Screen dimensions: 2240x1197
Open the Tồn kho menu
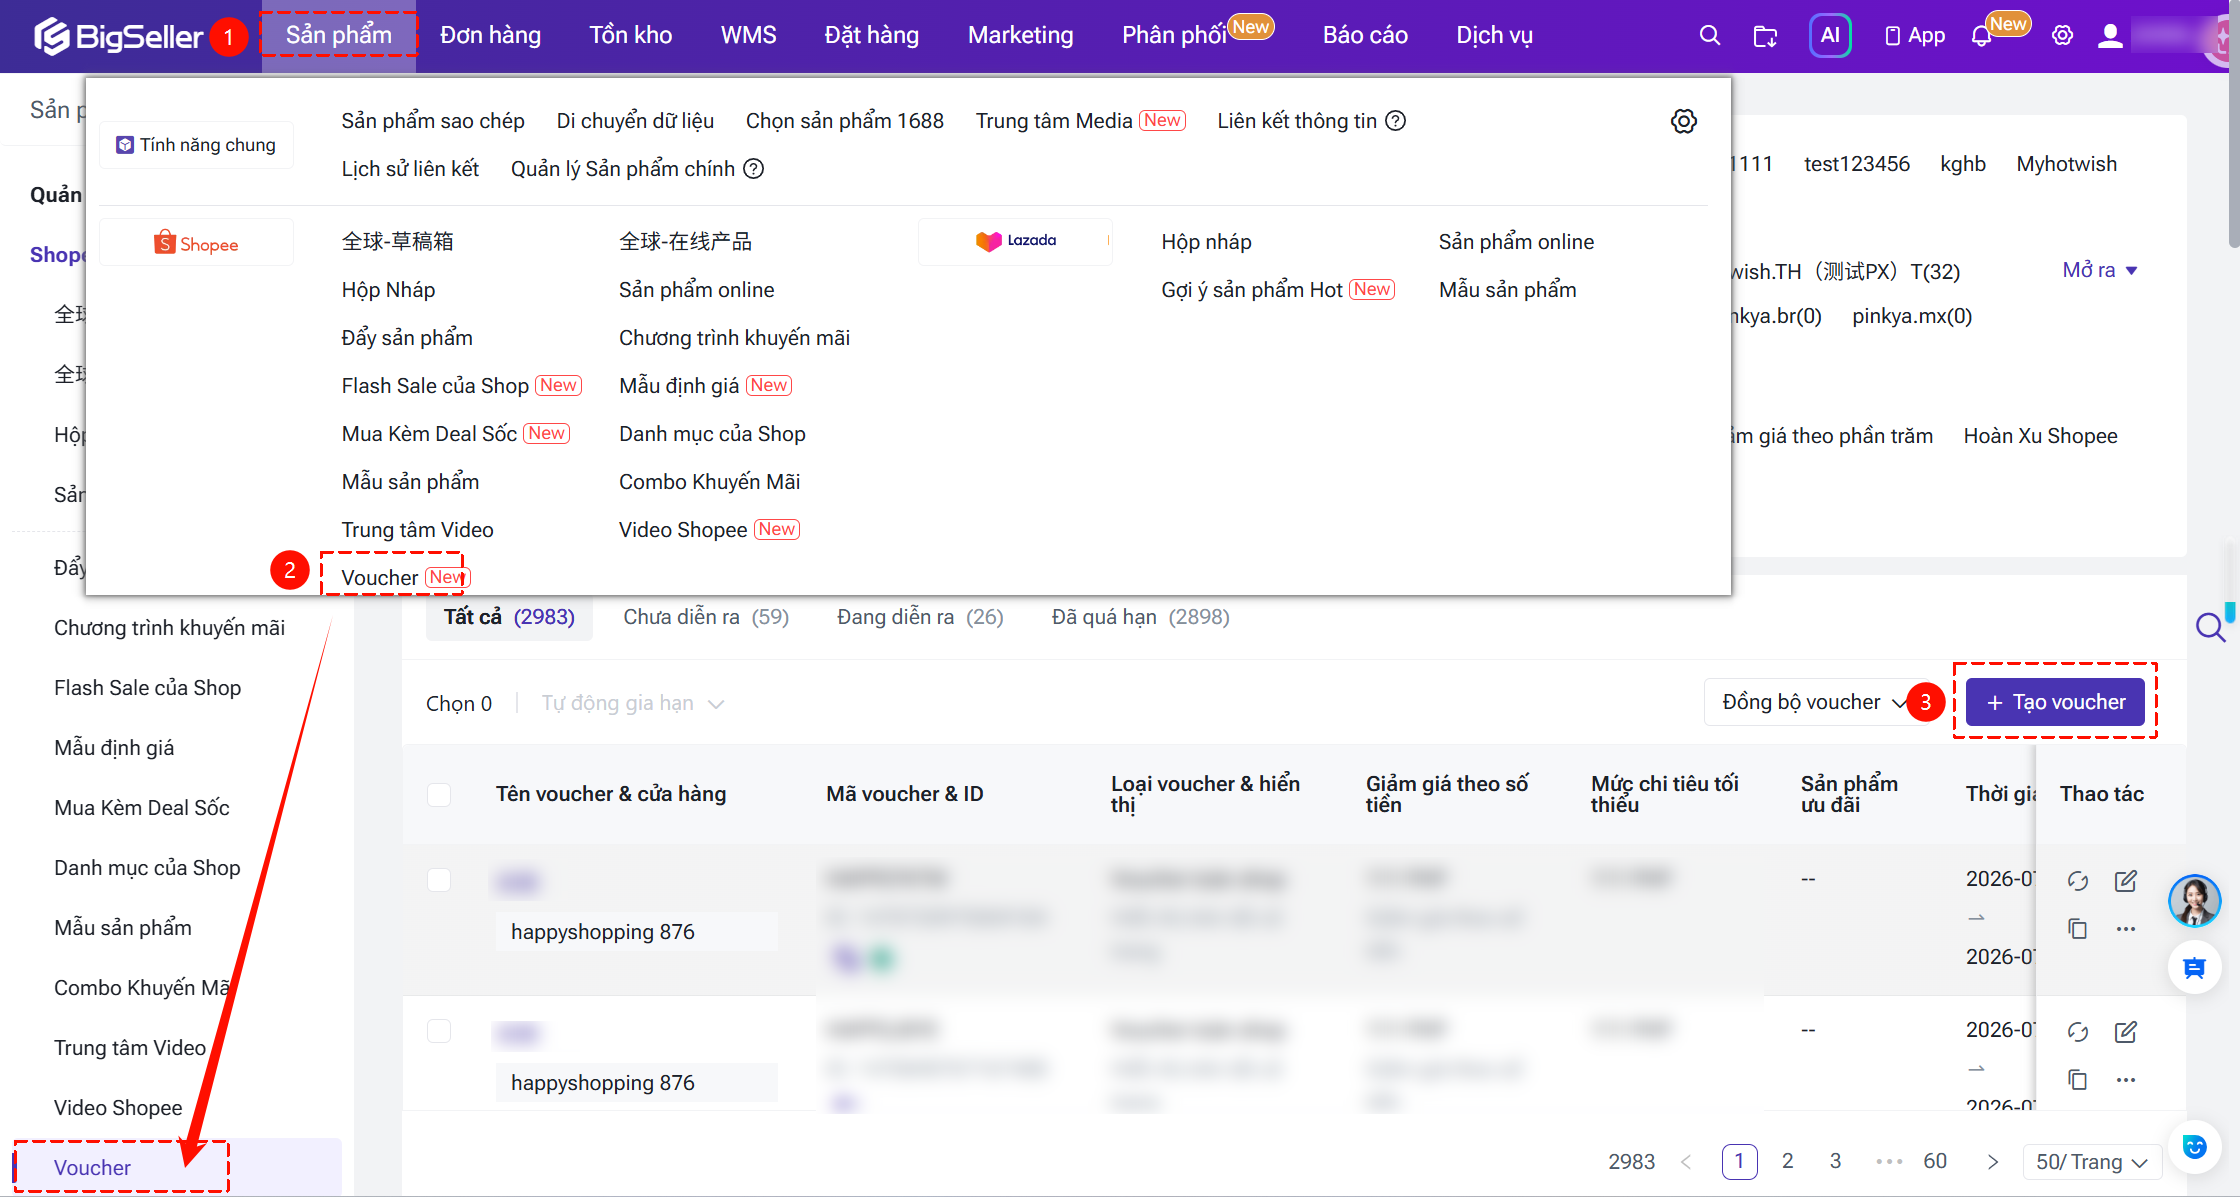coord(631,36)
